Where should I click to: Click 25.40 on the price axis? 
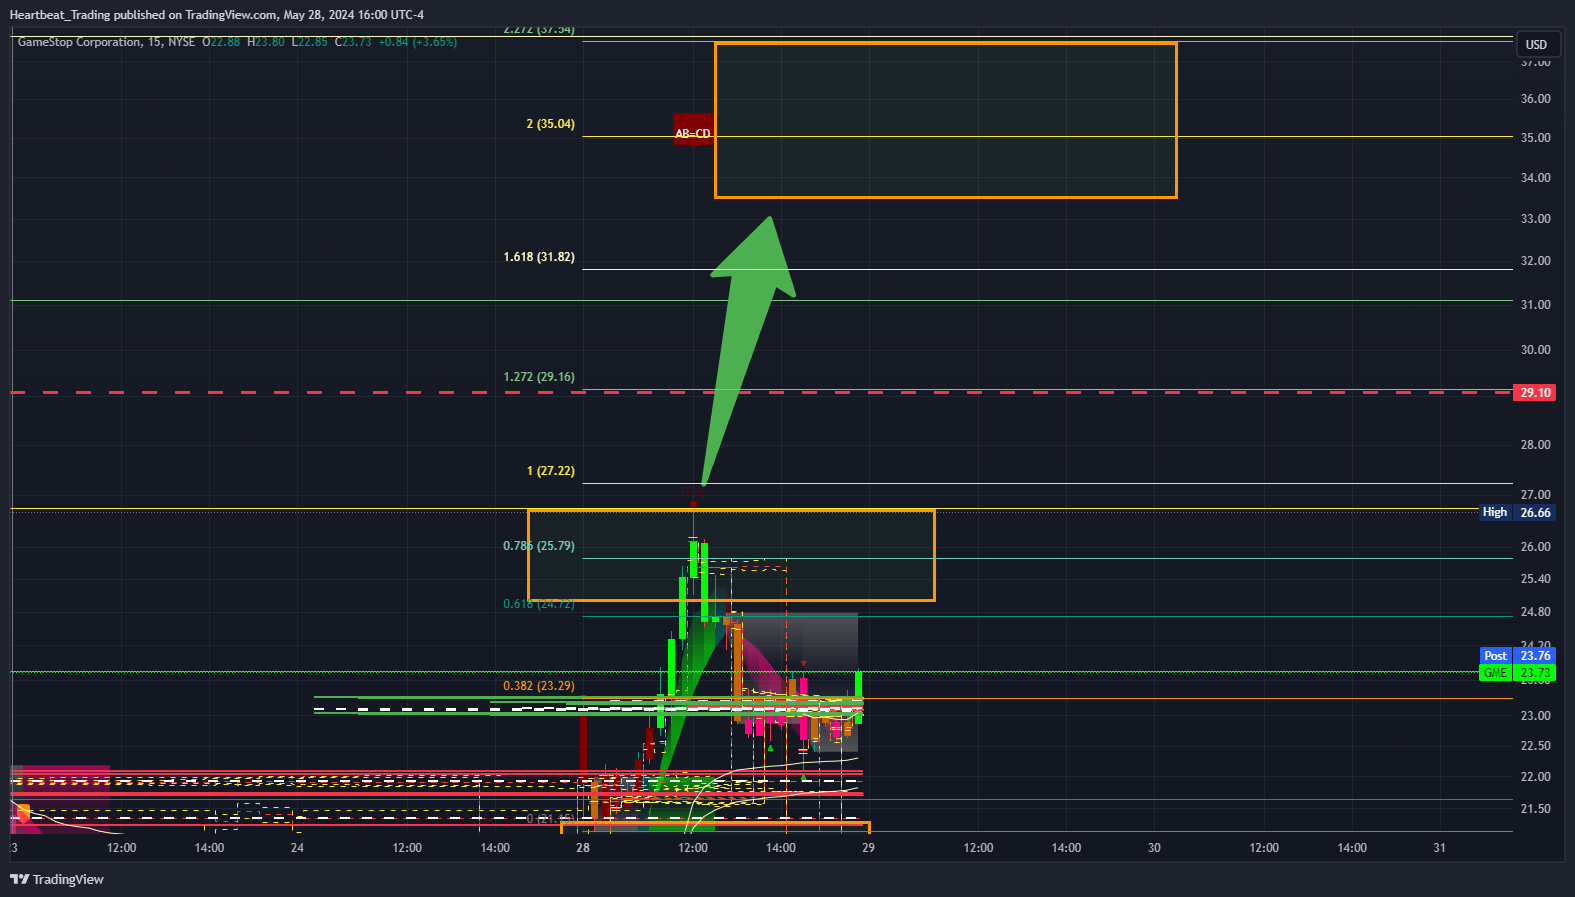(1535, 579)
